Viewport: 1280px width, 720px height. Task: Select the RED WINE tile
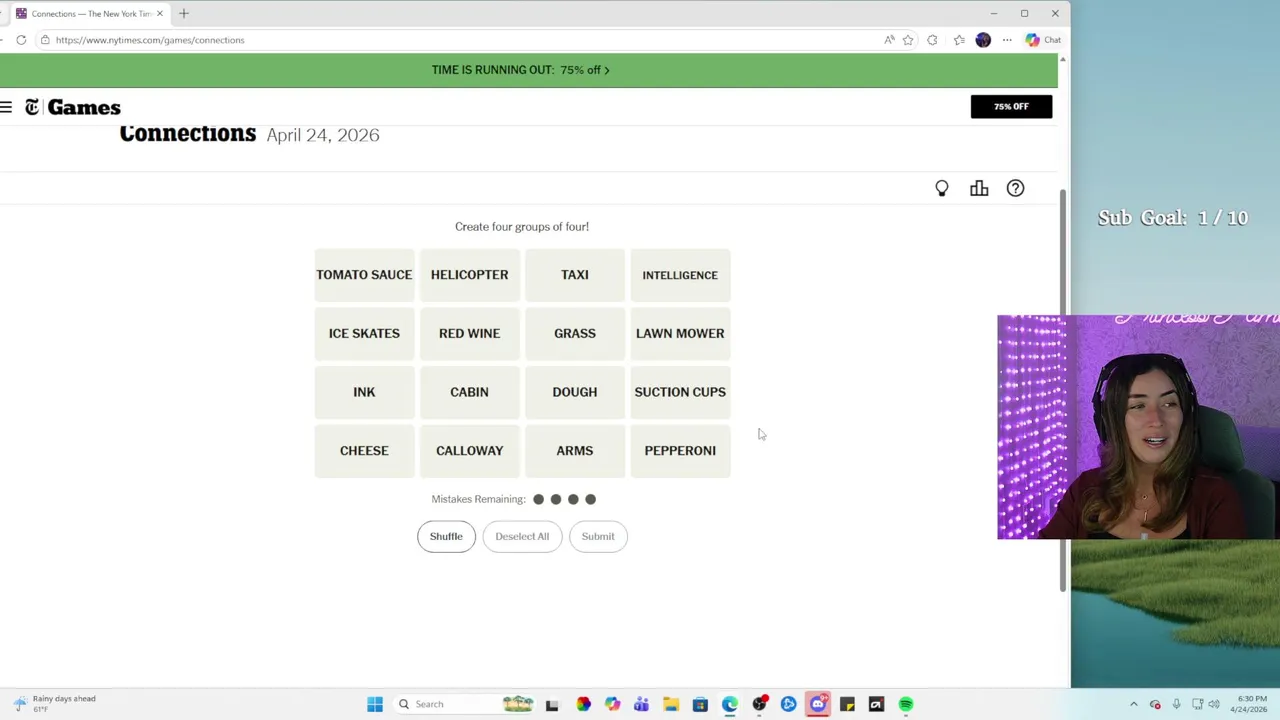click(469, 333)
